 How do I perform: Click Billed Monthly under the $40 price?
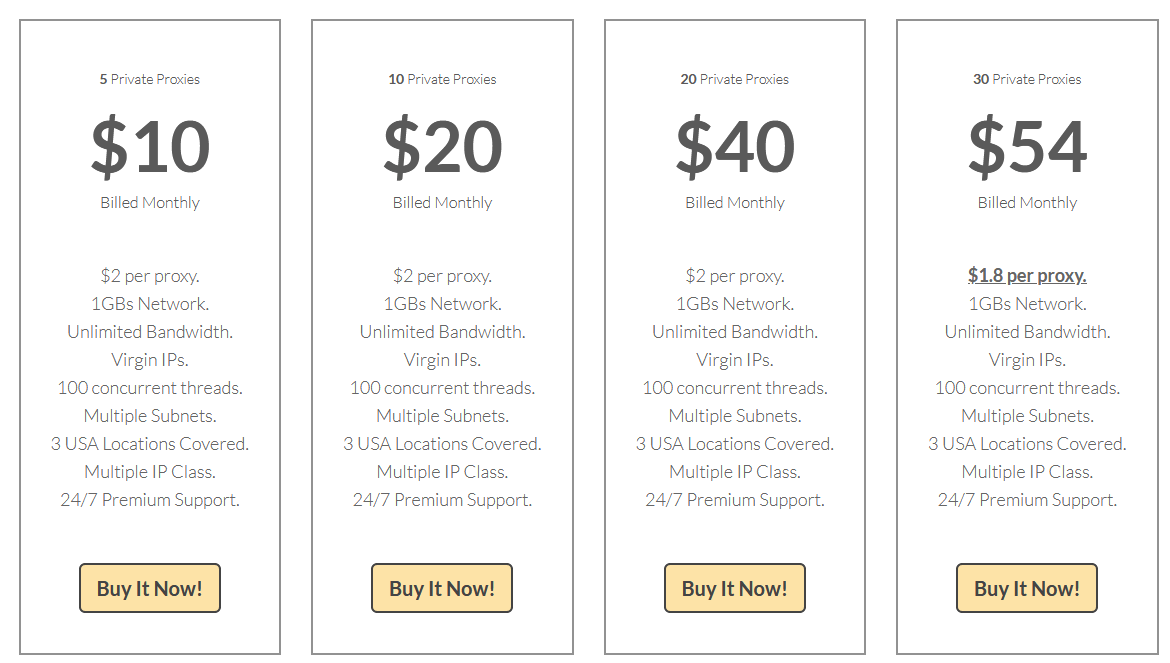[x=734, y=201]
